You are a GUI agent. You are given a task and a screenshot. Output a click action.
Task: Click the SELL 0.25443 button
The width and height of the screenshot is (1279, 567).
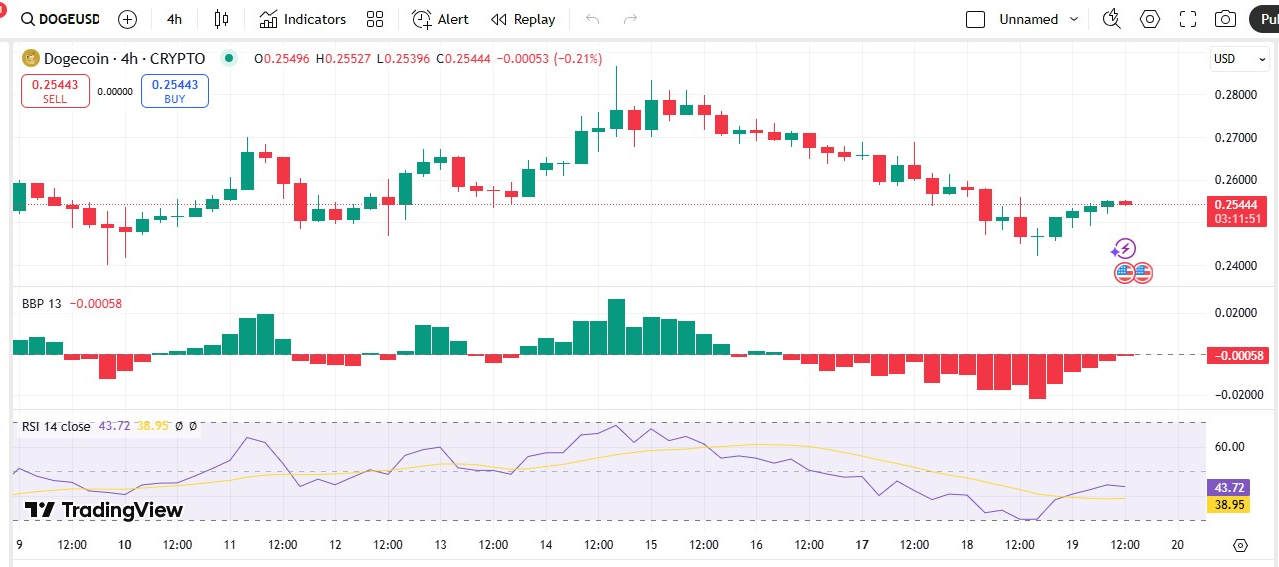(x=55, y=91)
